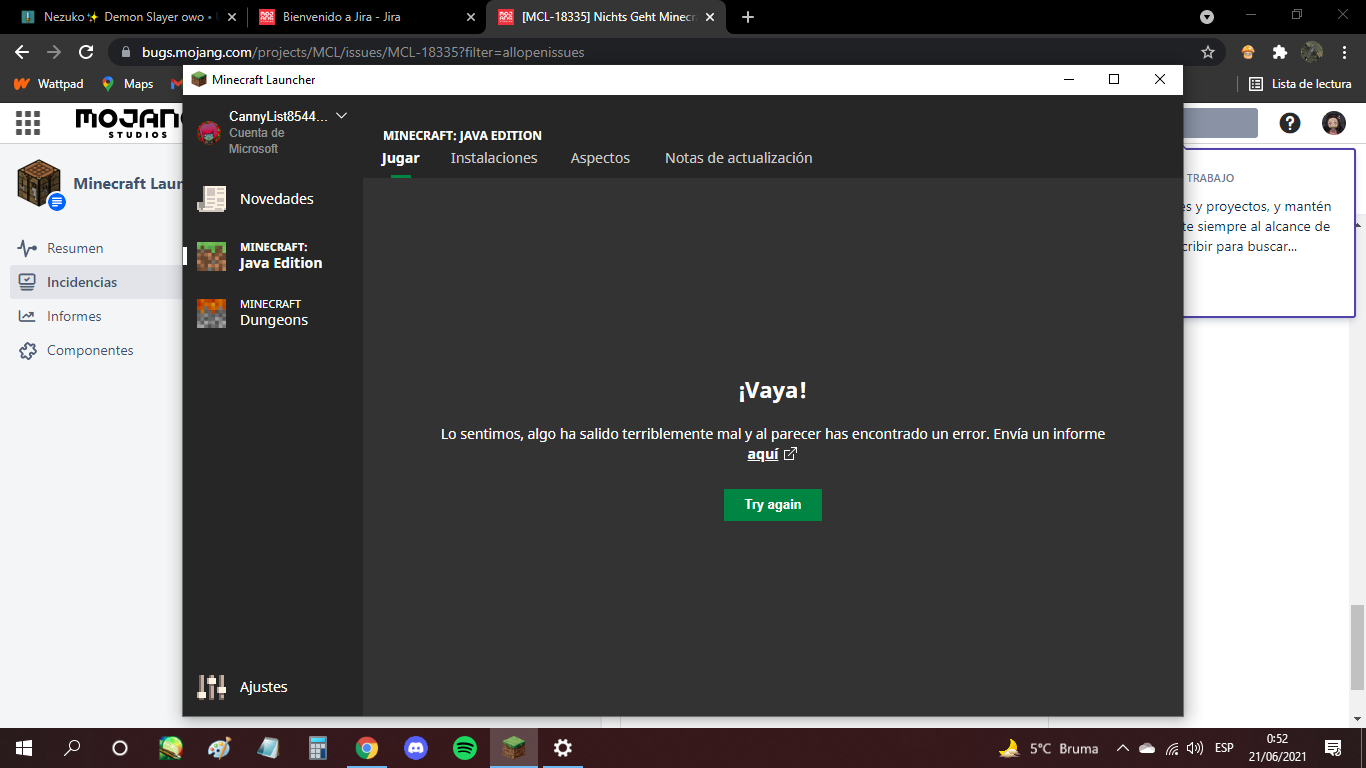Open the Calculator from the taskbar
The width and height of the screenshot is (1366, 768).
pyautogui.click(x=318, y=747)
